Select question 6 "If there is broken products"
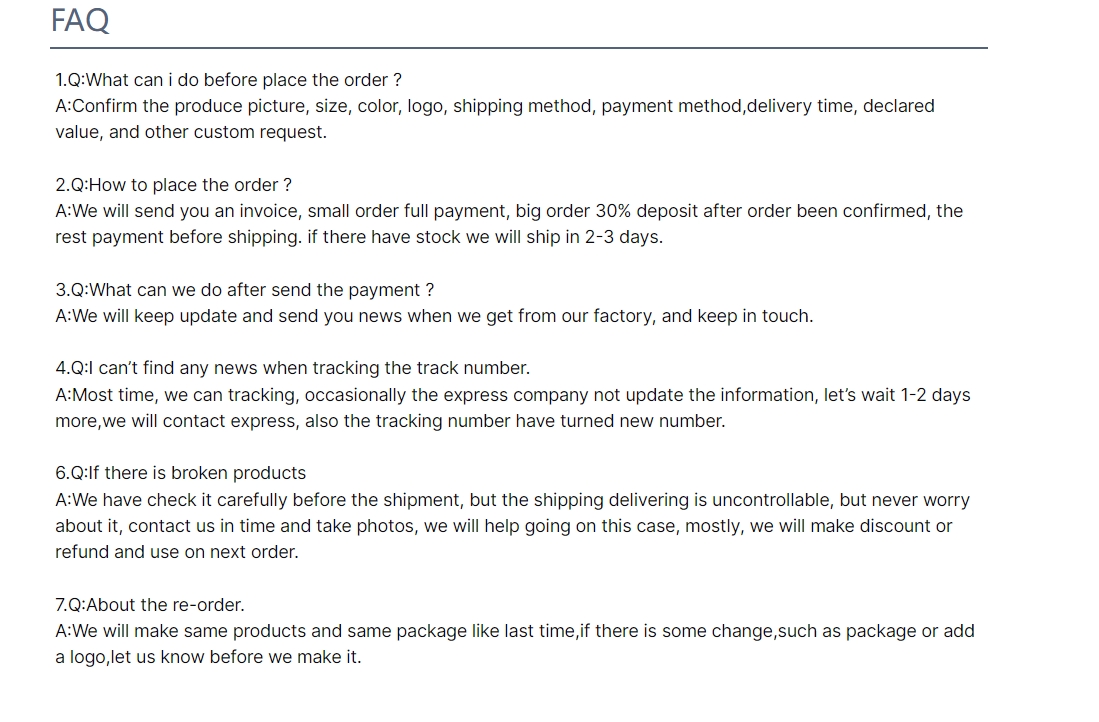 click(x=180, y=473)
